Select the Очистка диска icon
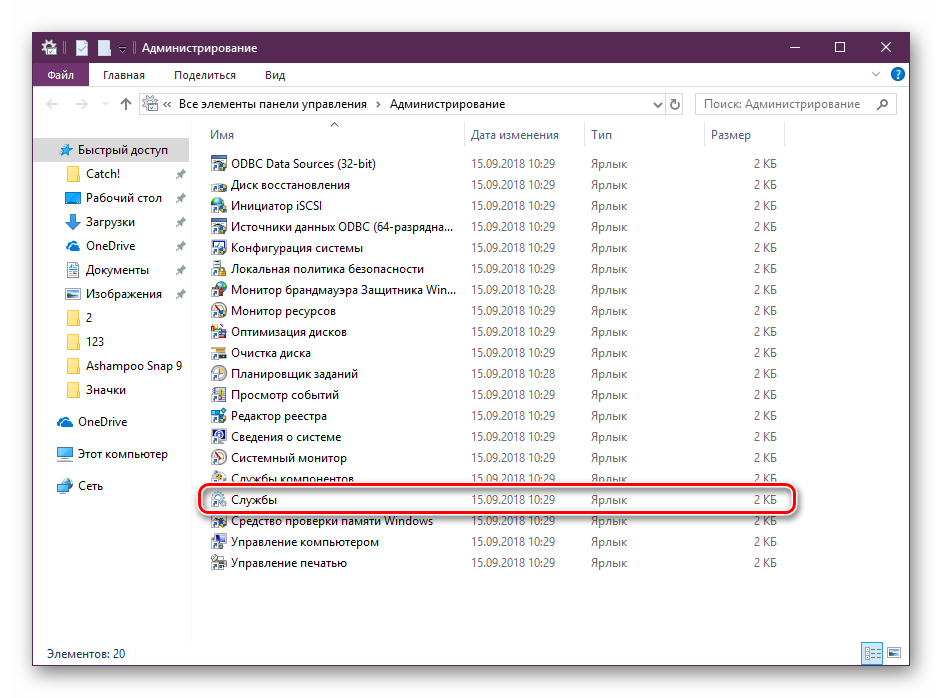The image size is (942, 698). [x=219, y=353]
